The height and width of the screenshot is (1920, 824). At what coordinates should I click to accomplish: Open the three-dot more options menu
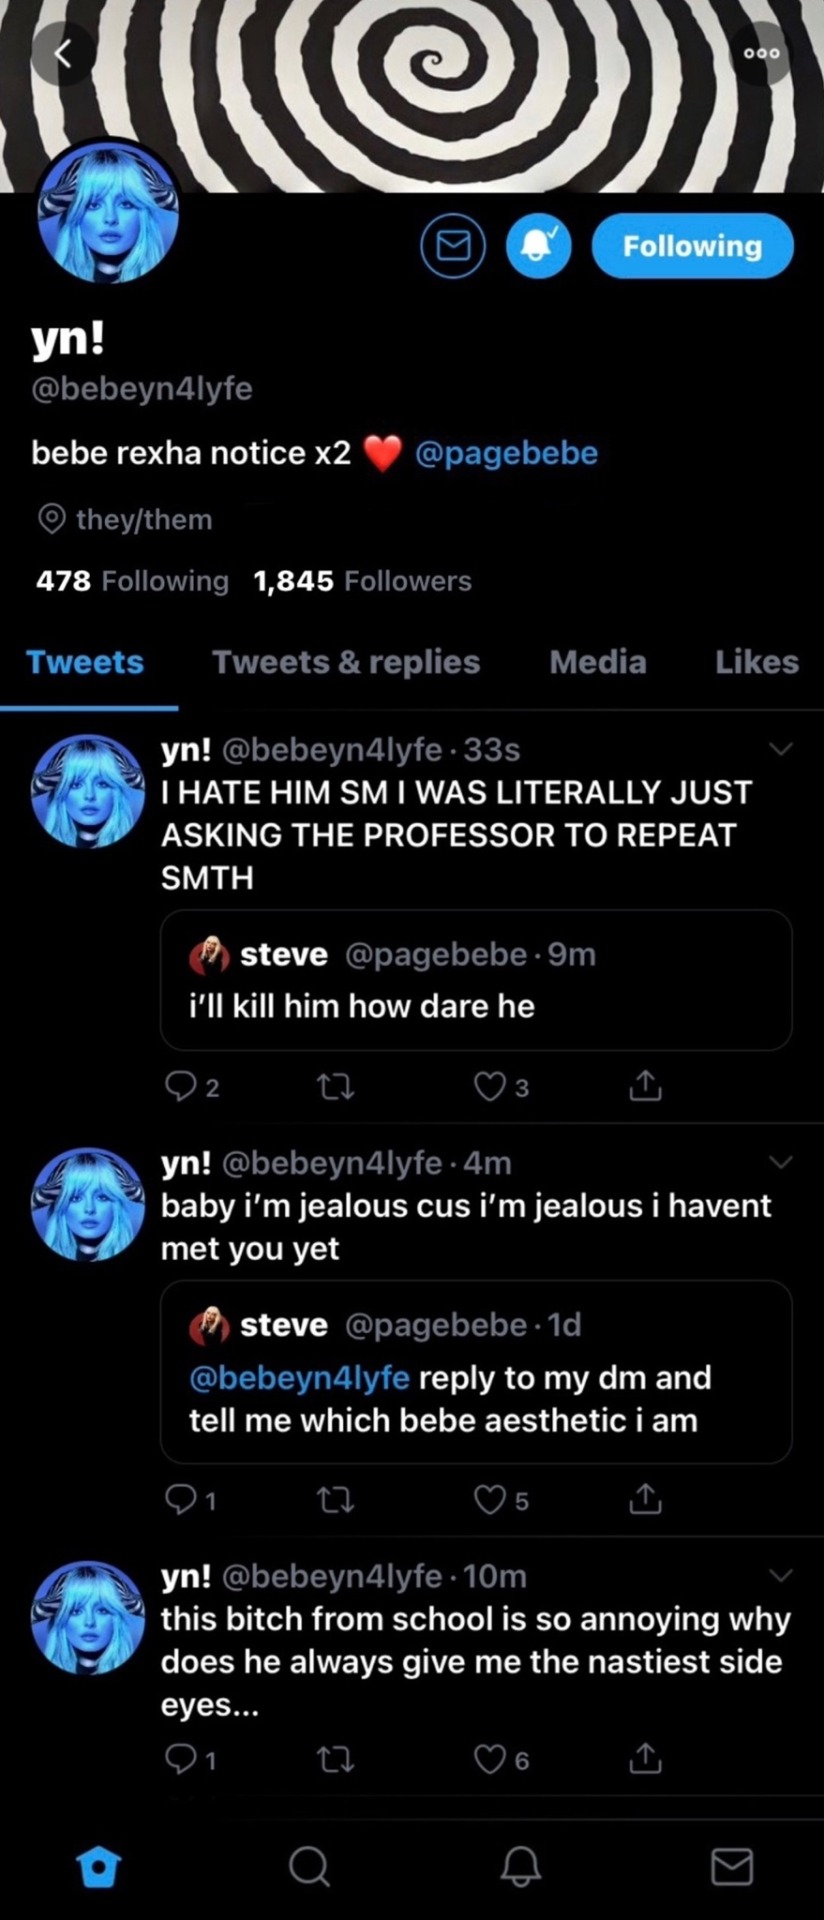coord(761,54)
